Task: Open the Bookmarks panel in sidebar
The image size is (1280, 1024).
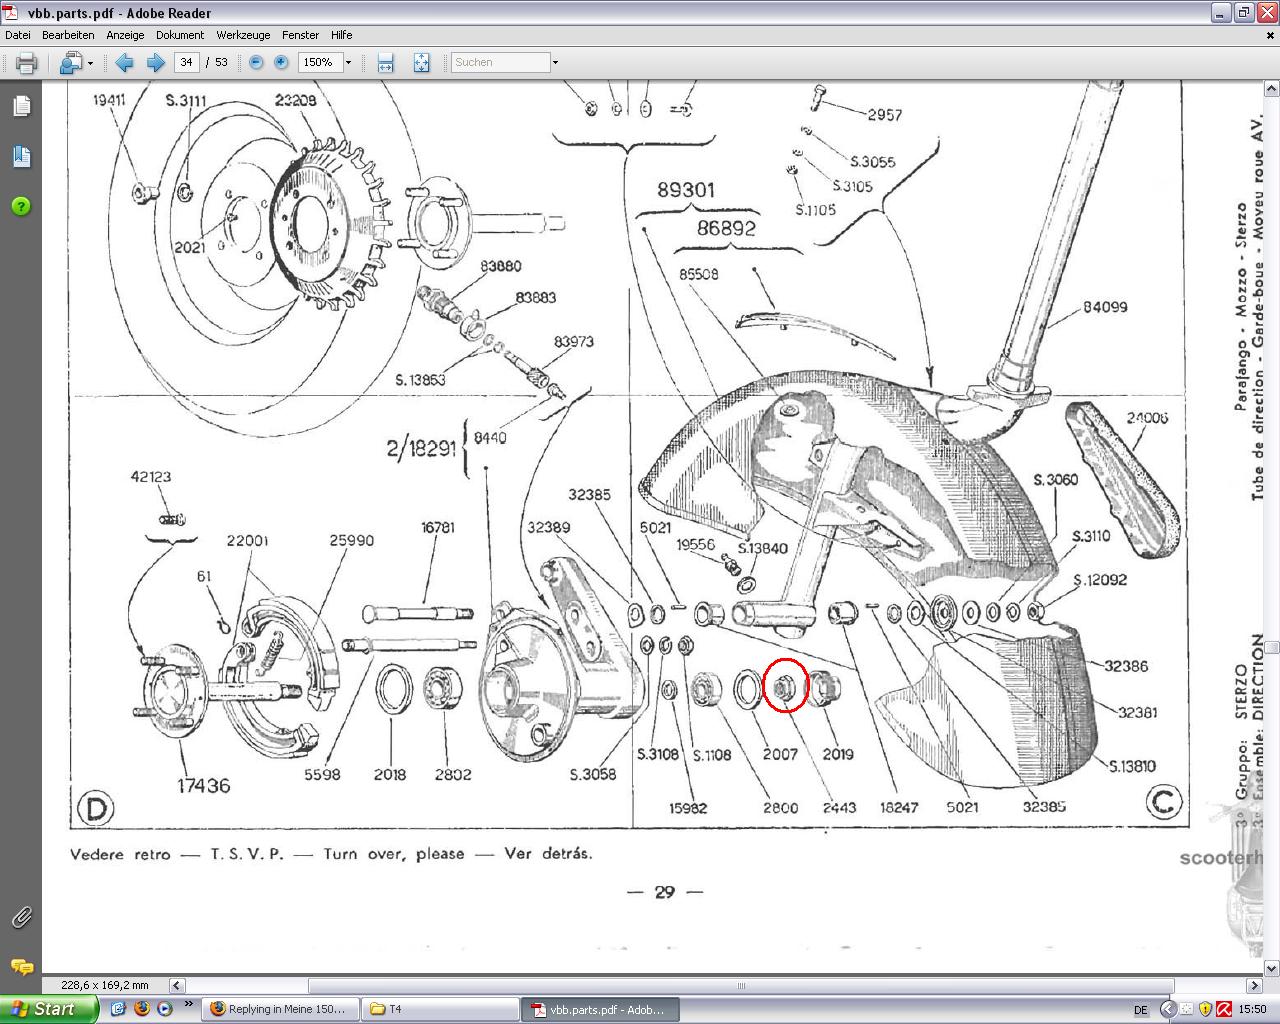Action: point(21,156)
